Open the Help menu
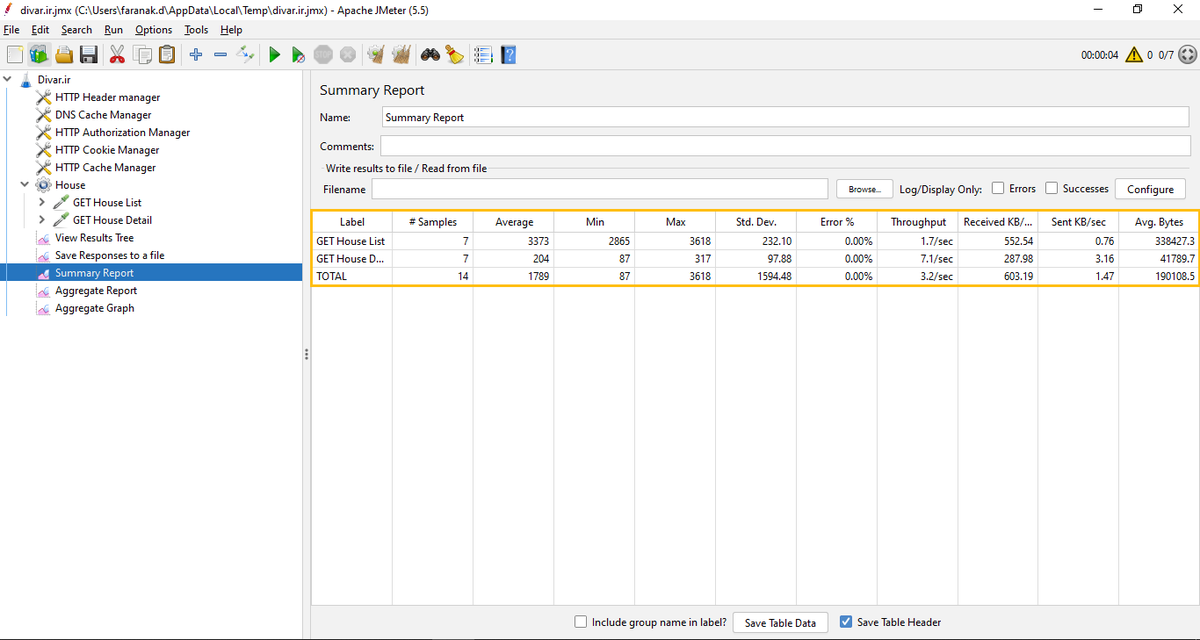 click(231, 30)
